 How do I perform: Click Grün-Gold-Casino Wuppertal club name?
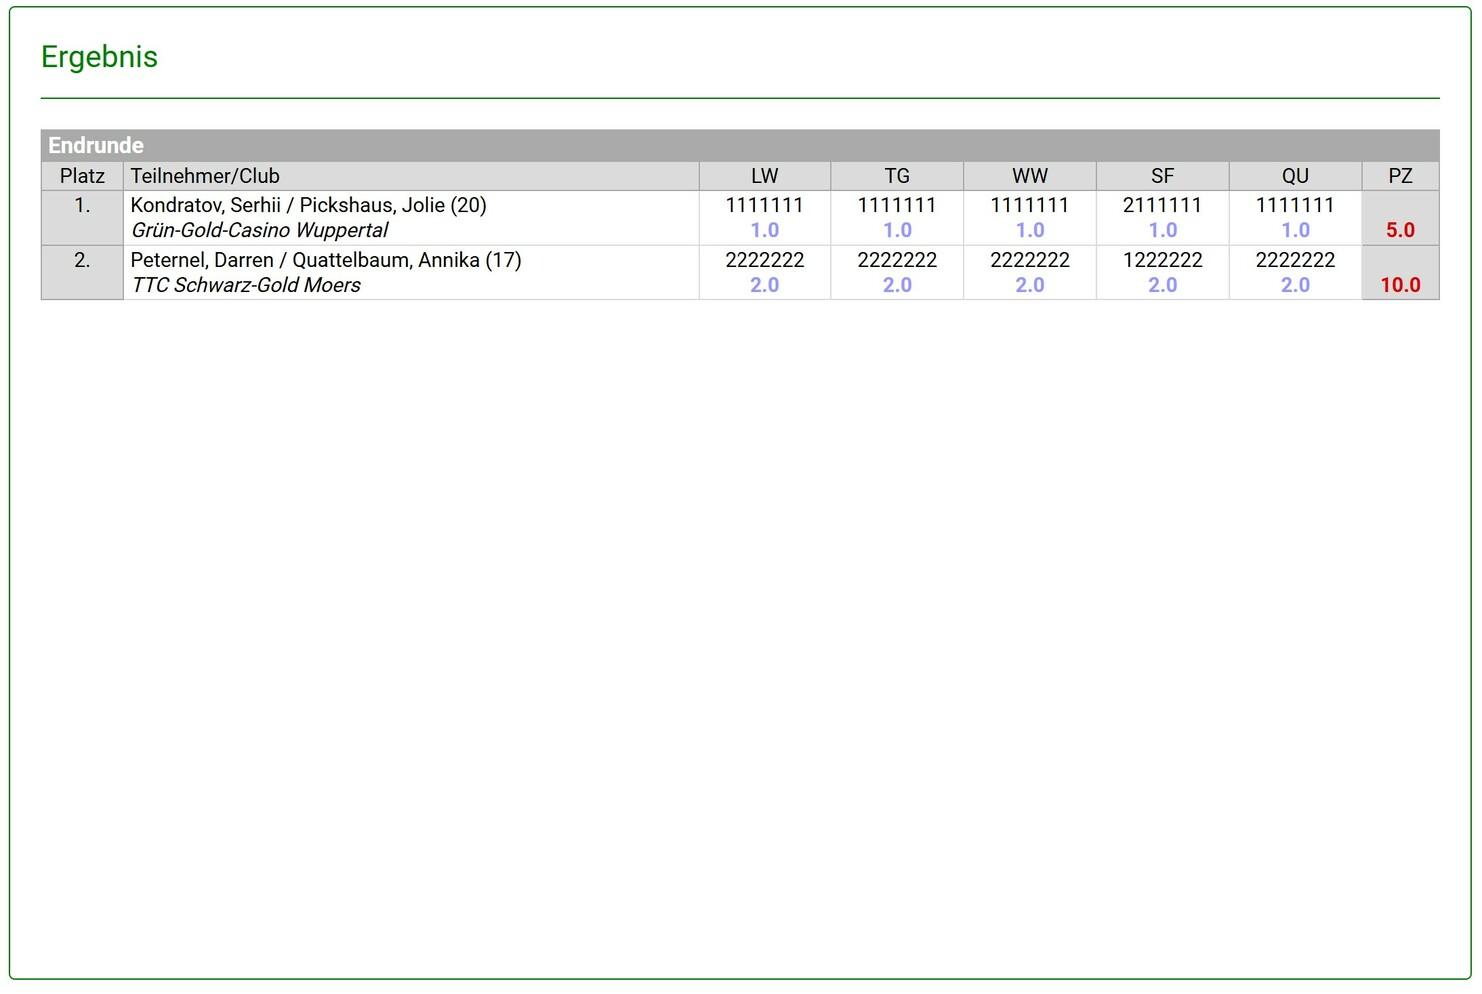[260, 230]
